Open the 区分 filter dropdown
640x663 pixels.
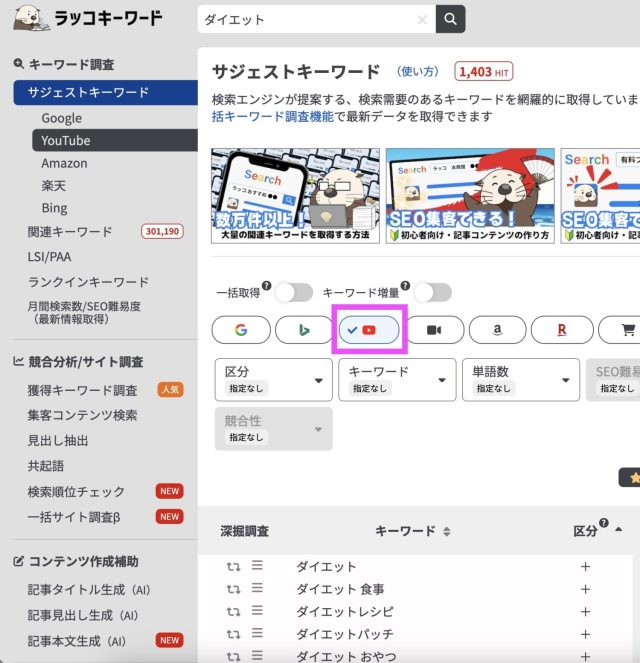(273, 380)
